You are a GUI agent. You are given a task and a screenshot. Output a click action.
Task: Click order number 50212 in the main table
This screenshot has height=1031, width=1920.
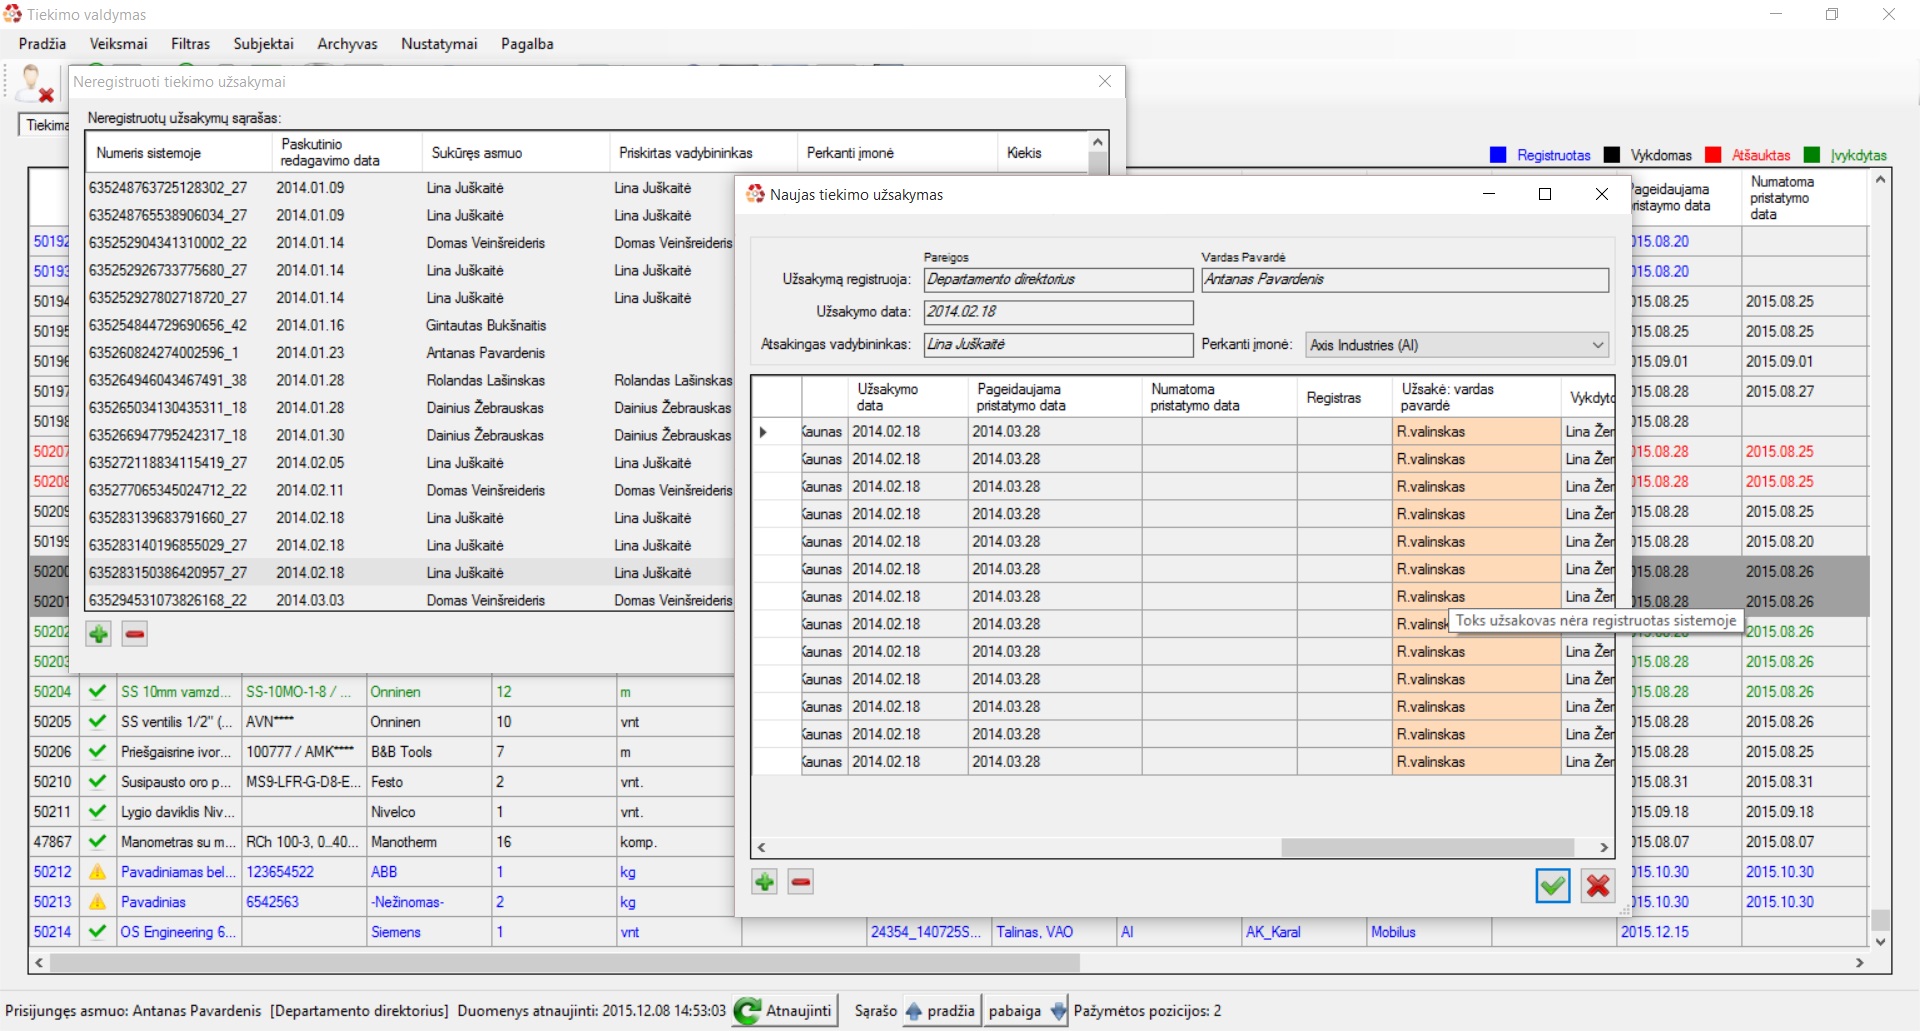[53, 872]
